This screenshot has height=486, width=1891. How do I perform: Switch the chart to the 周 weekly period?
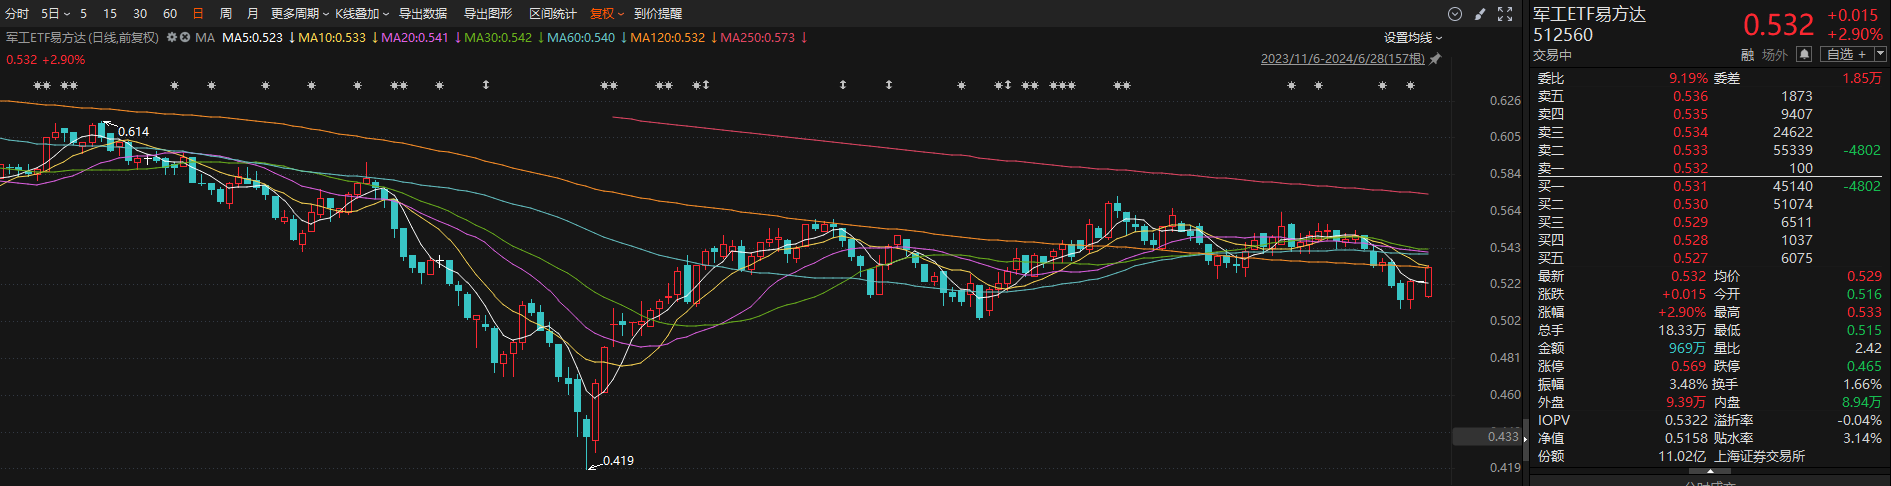click(225, 14)
